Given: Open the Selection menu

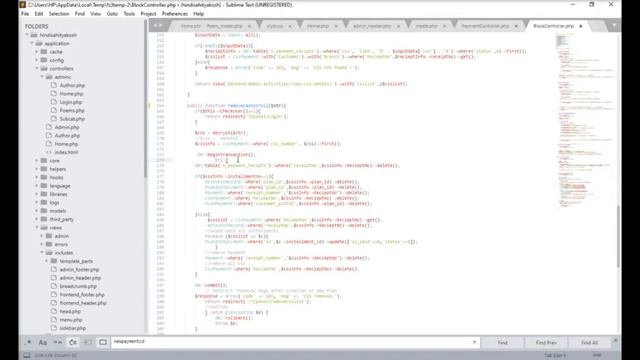Looking at the screenshot, I should pos(59,14).
